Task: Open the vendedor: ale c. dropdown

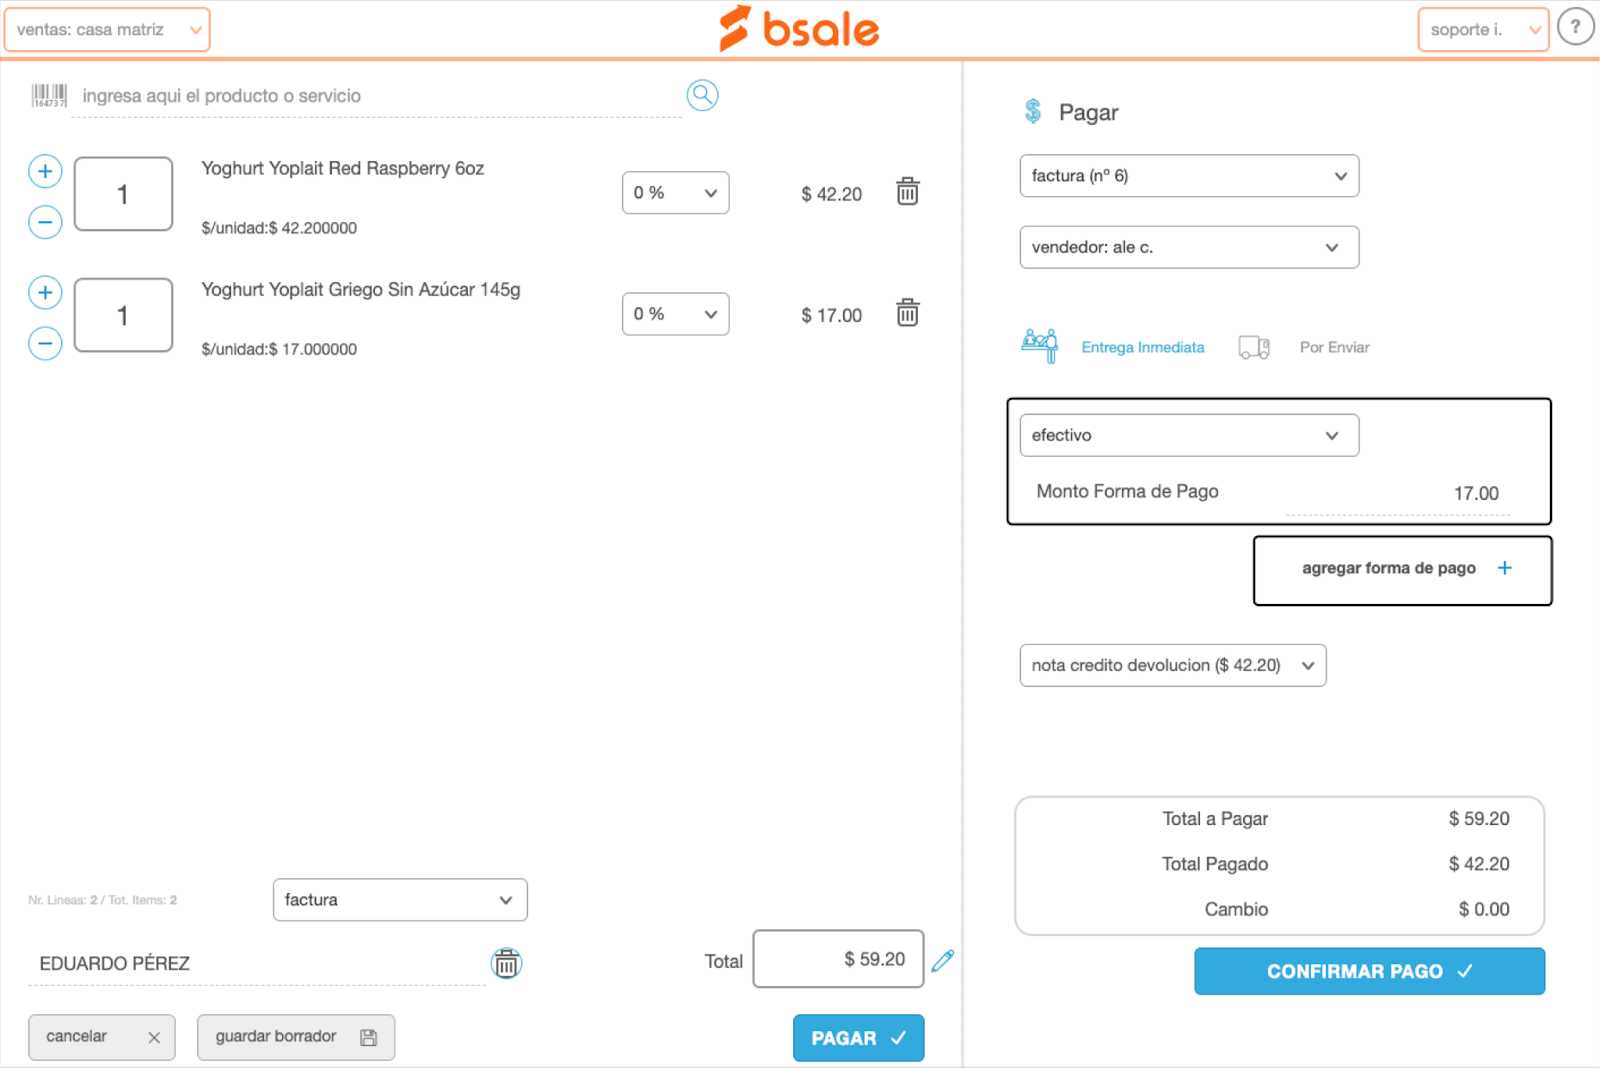Action: click(x=1189, y=247)
